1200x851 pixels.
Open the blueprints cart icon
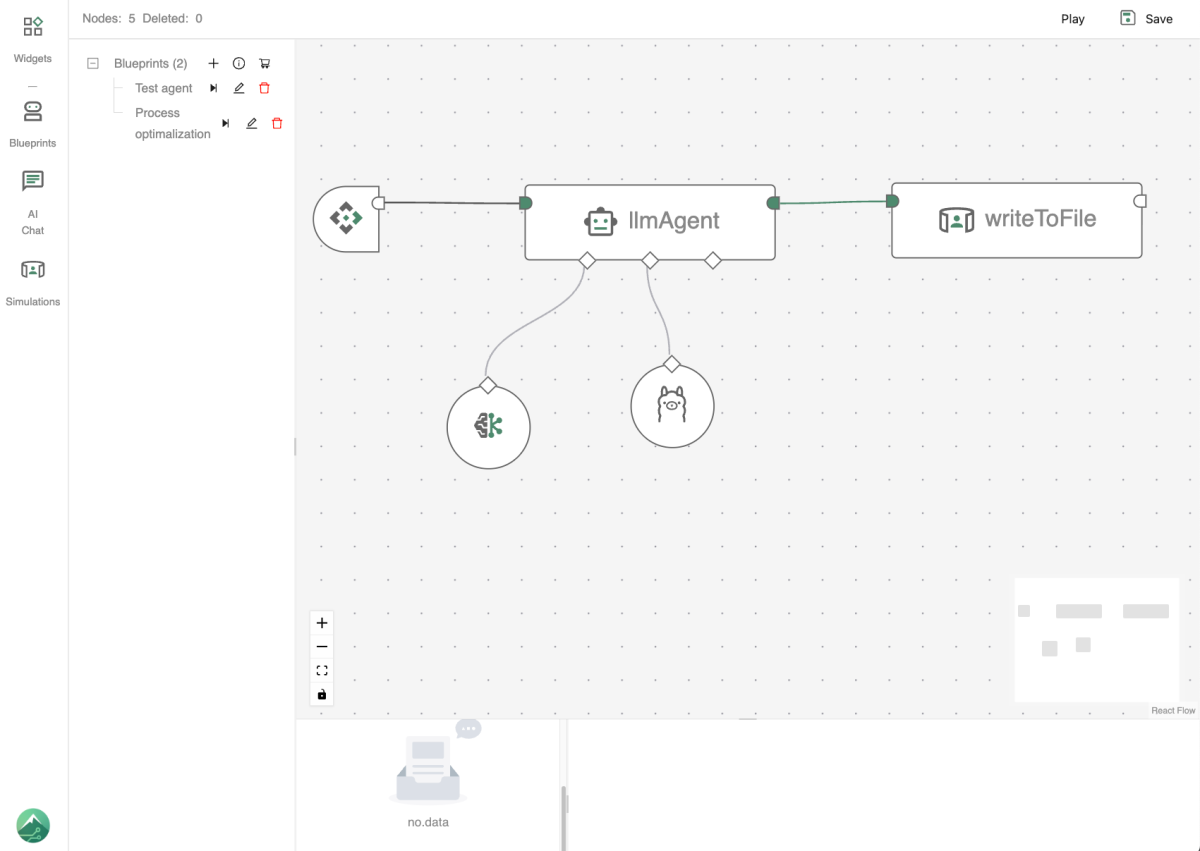tap(264, 63)
